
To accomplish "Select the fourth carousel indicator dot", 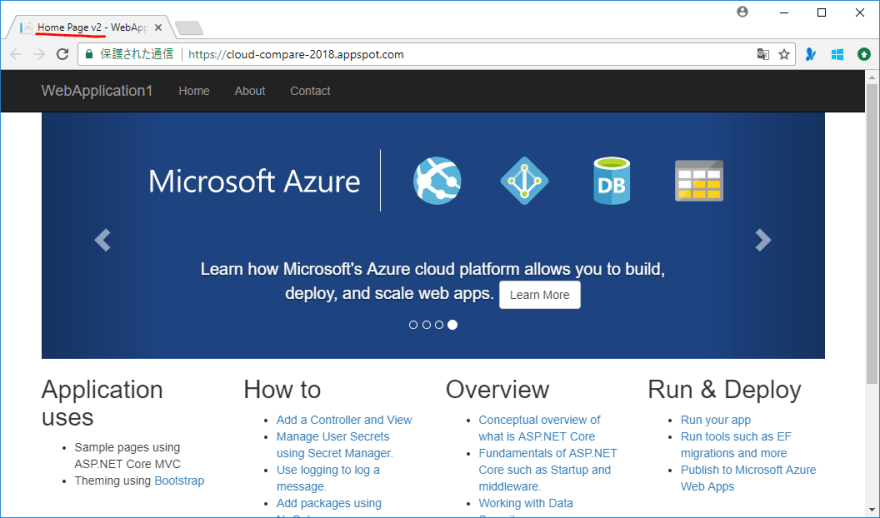I will (x=452, y=325).
